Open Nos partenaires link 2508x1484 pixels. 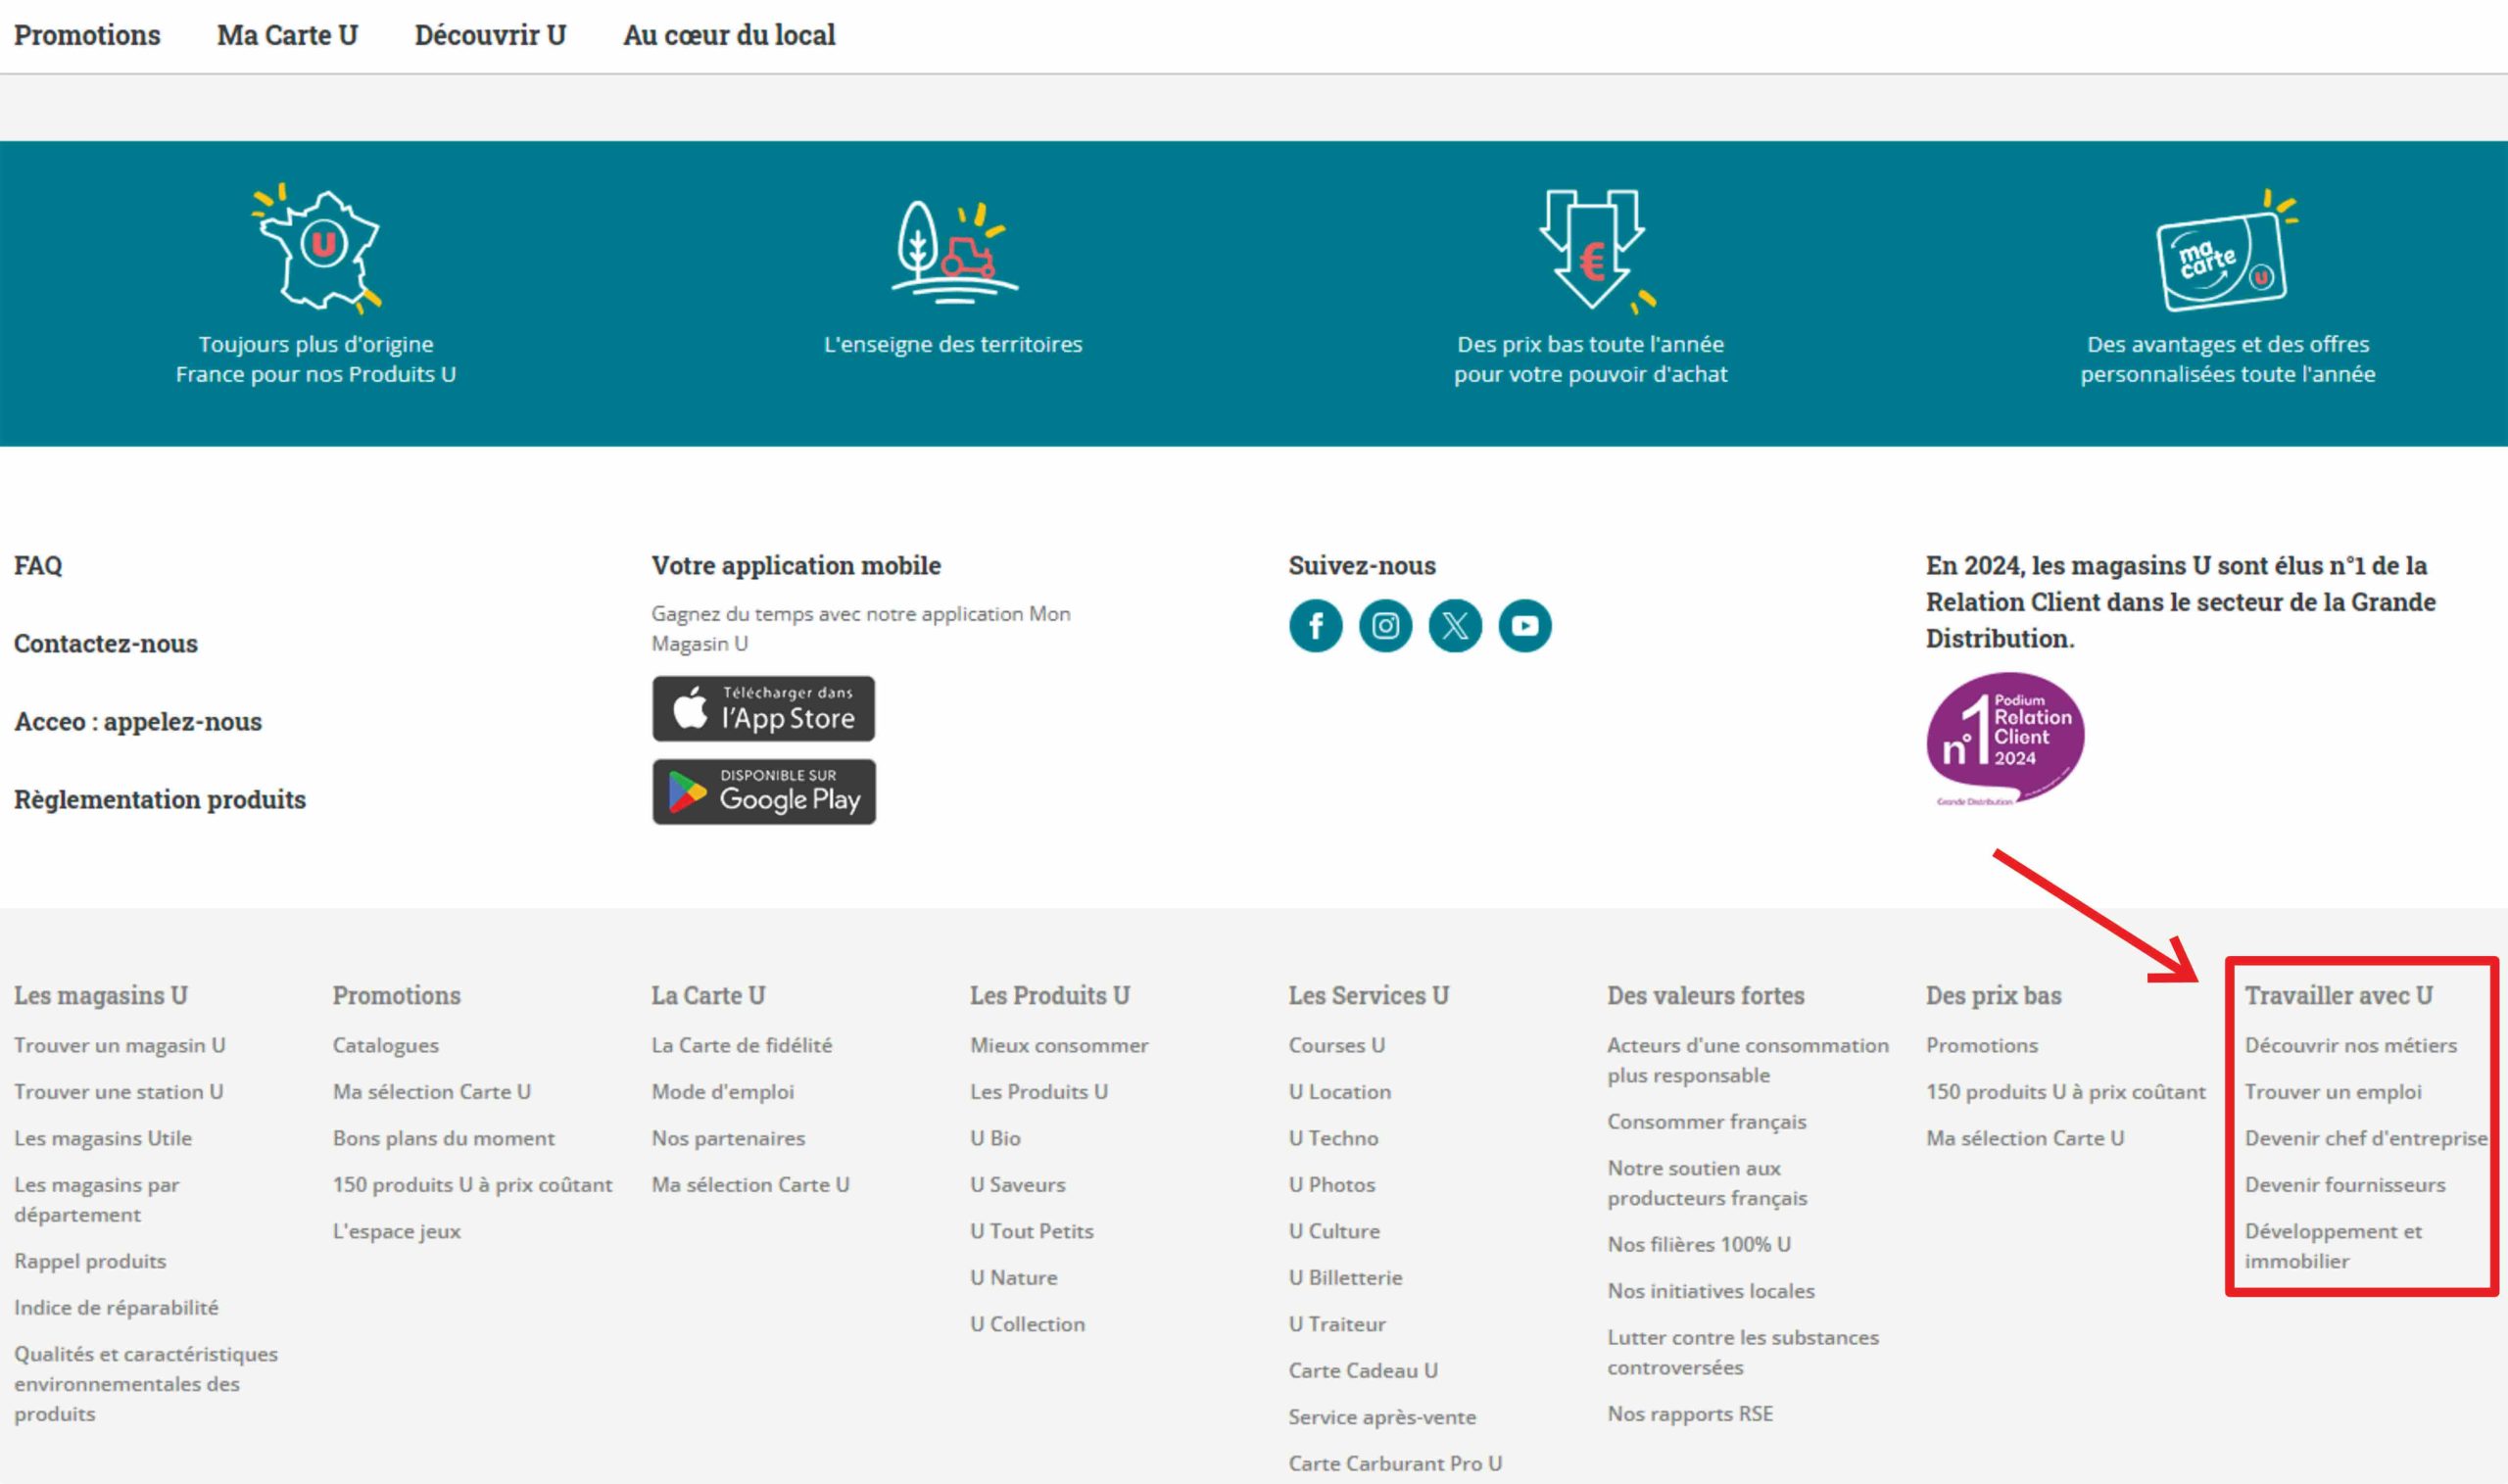728,1138
